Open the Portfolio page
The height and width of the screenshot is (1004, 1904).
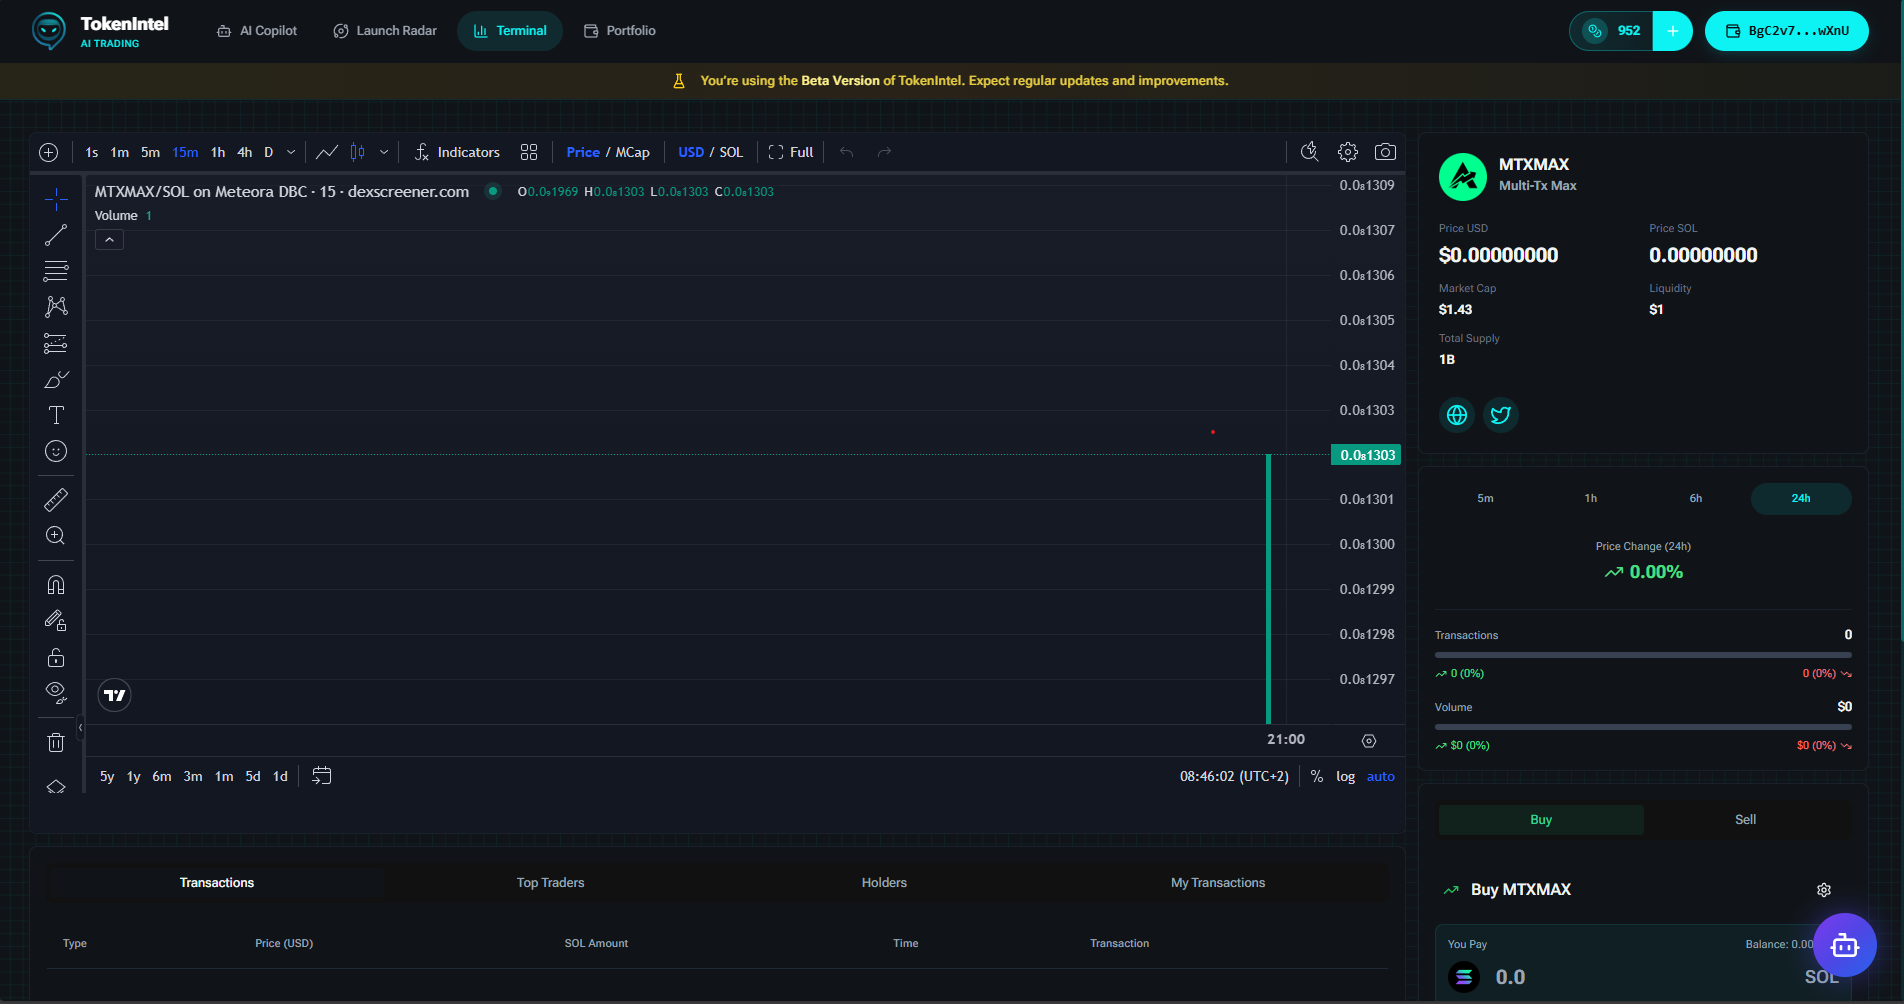[x=620, y=31]
